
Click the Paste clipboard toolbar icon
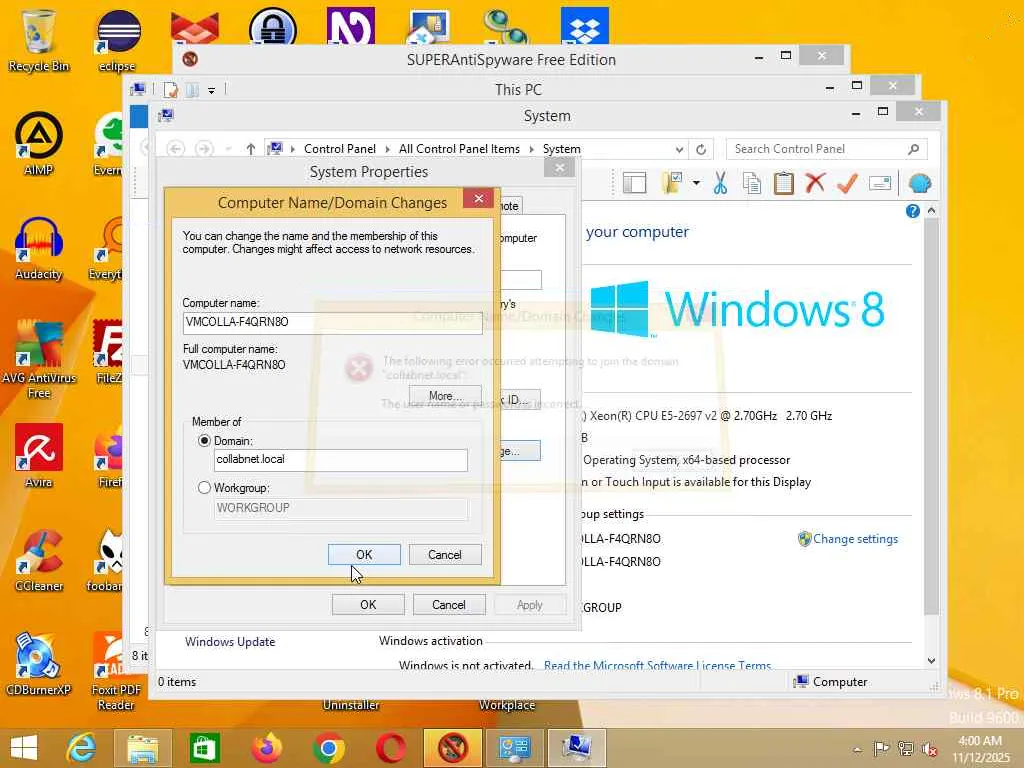[784, 184]
